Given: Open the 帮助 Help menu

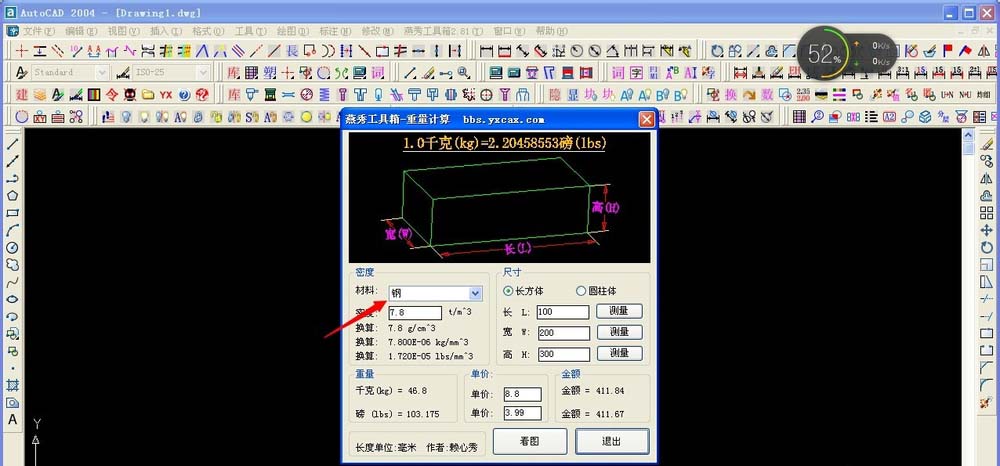Looking at the screenshot, I should click(552, 31).
